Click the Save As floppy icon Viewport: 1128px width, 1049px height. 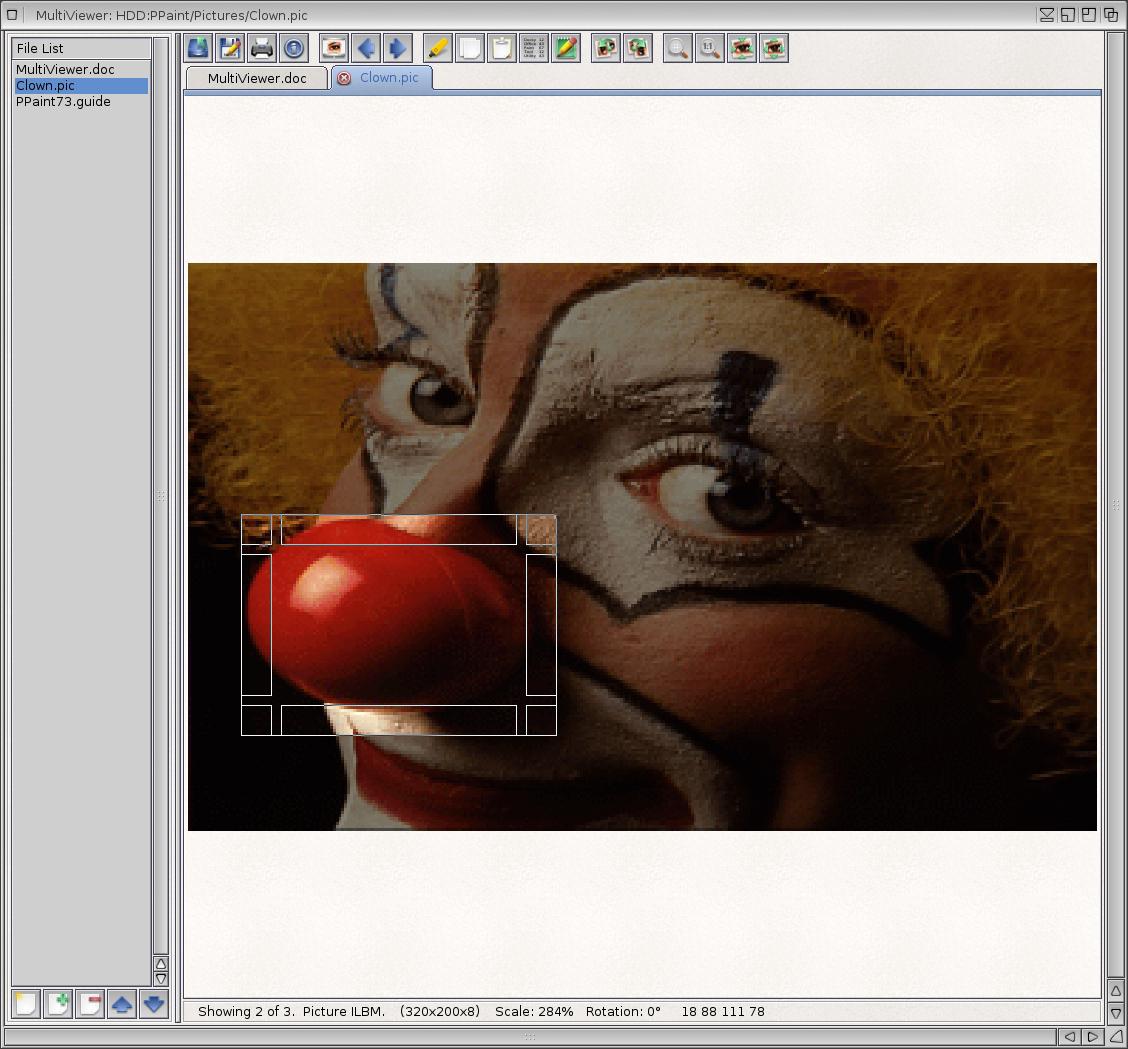tap(230, 48)
